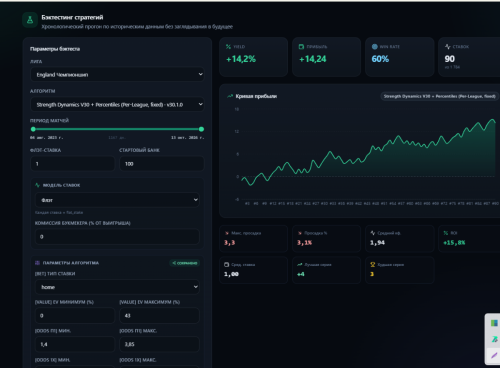The height and width of the screenshot is (368, 500).
Task: Click the trophy icon on Худшая серия
Action: (x=373, y=264)
